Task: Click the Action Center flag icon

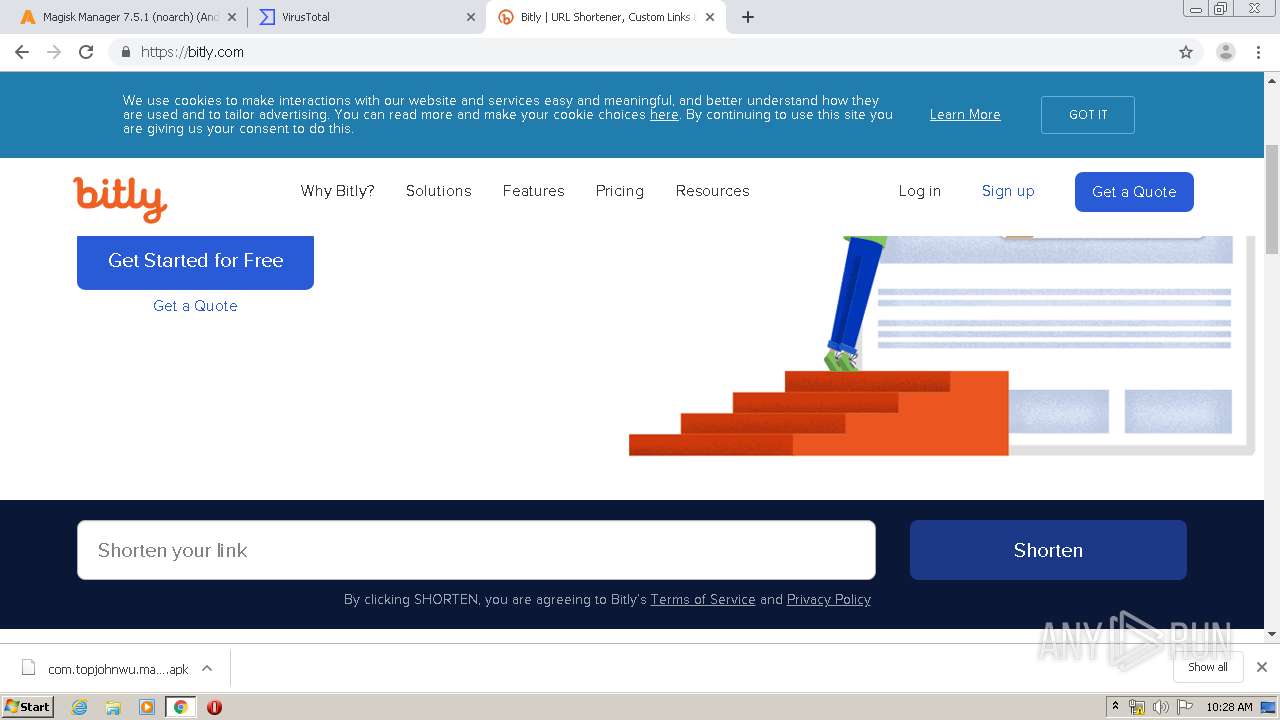Action: pyautogui.click(x=1185, y=707)
